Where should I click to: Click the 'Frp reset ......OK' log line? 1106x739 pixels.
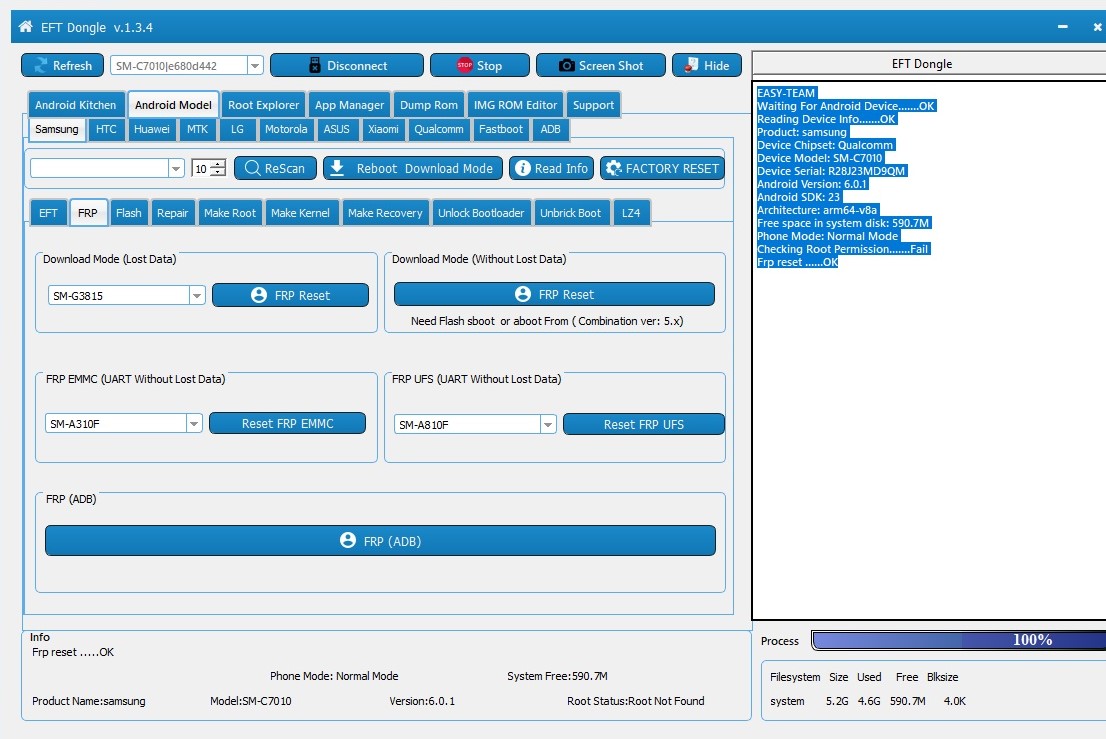[x=797, y=262]
